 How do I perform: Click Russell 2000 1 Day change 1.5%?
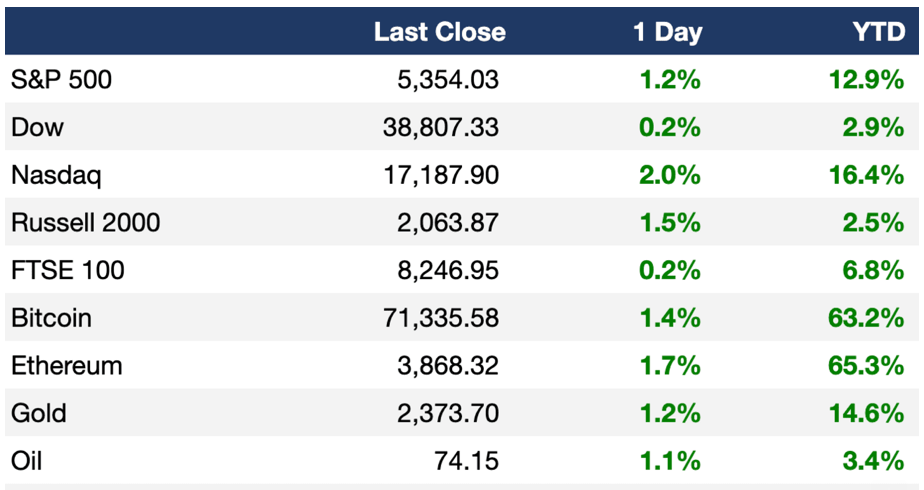pyautogui.click(x=670, y=223)
